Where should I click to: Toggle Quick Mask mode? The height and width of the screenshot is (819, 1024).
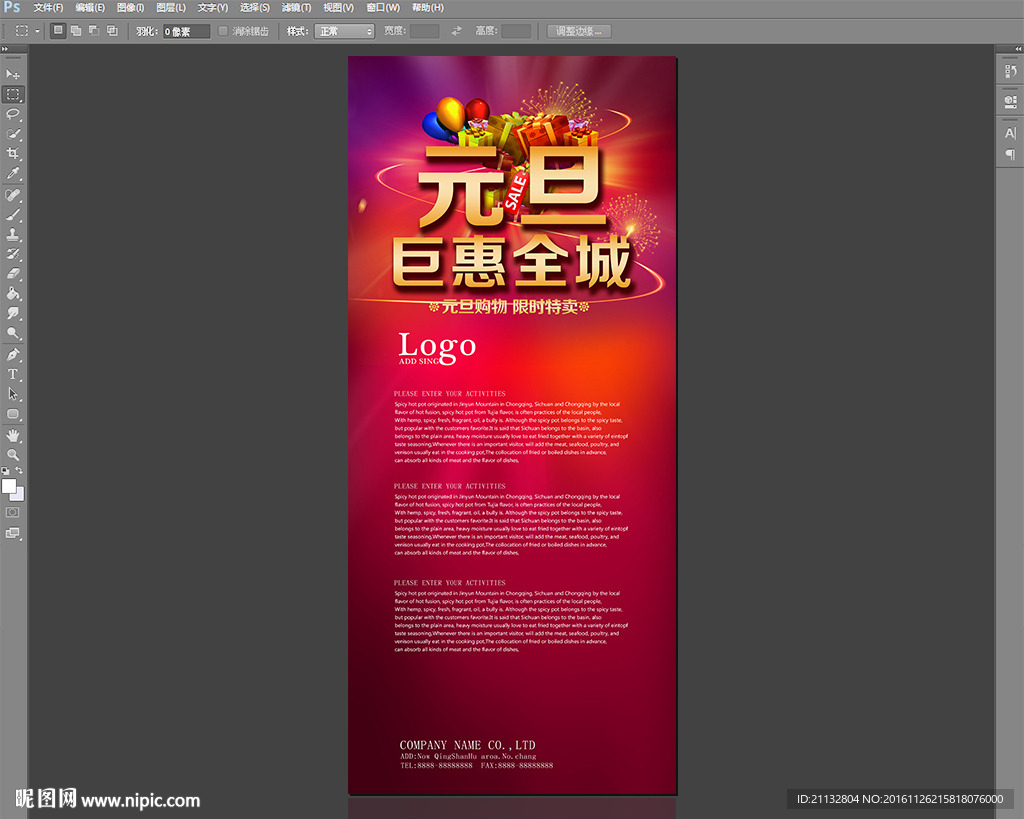pyautogui.click(x=13, y=511)
